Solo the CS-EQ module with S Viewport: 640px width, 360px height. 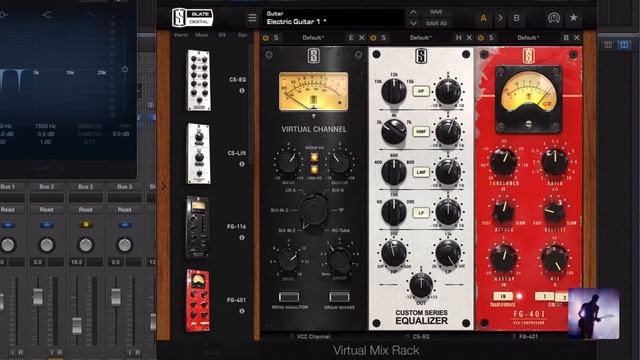[384, 38]
